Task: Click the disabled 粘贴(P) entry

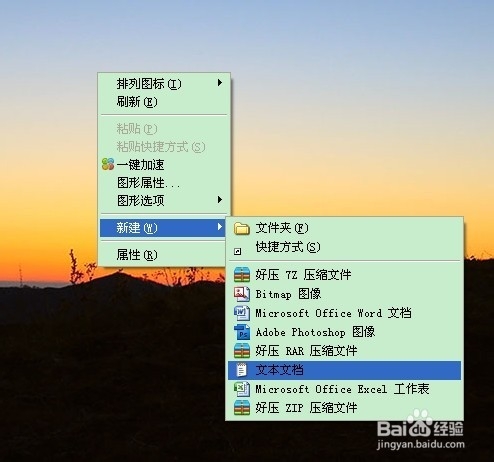Action: click(164, 129)
